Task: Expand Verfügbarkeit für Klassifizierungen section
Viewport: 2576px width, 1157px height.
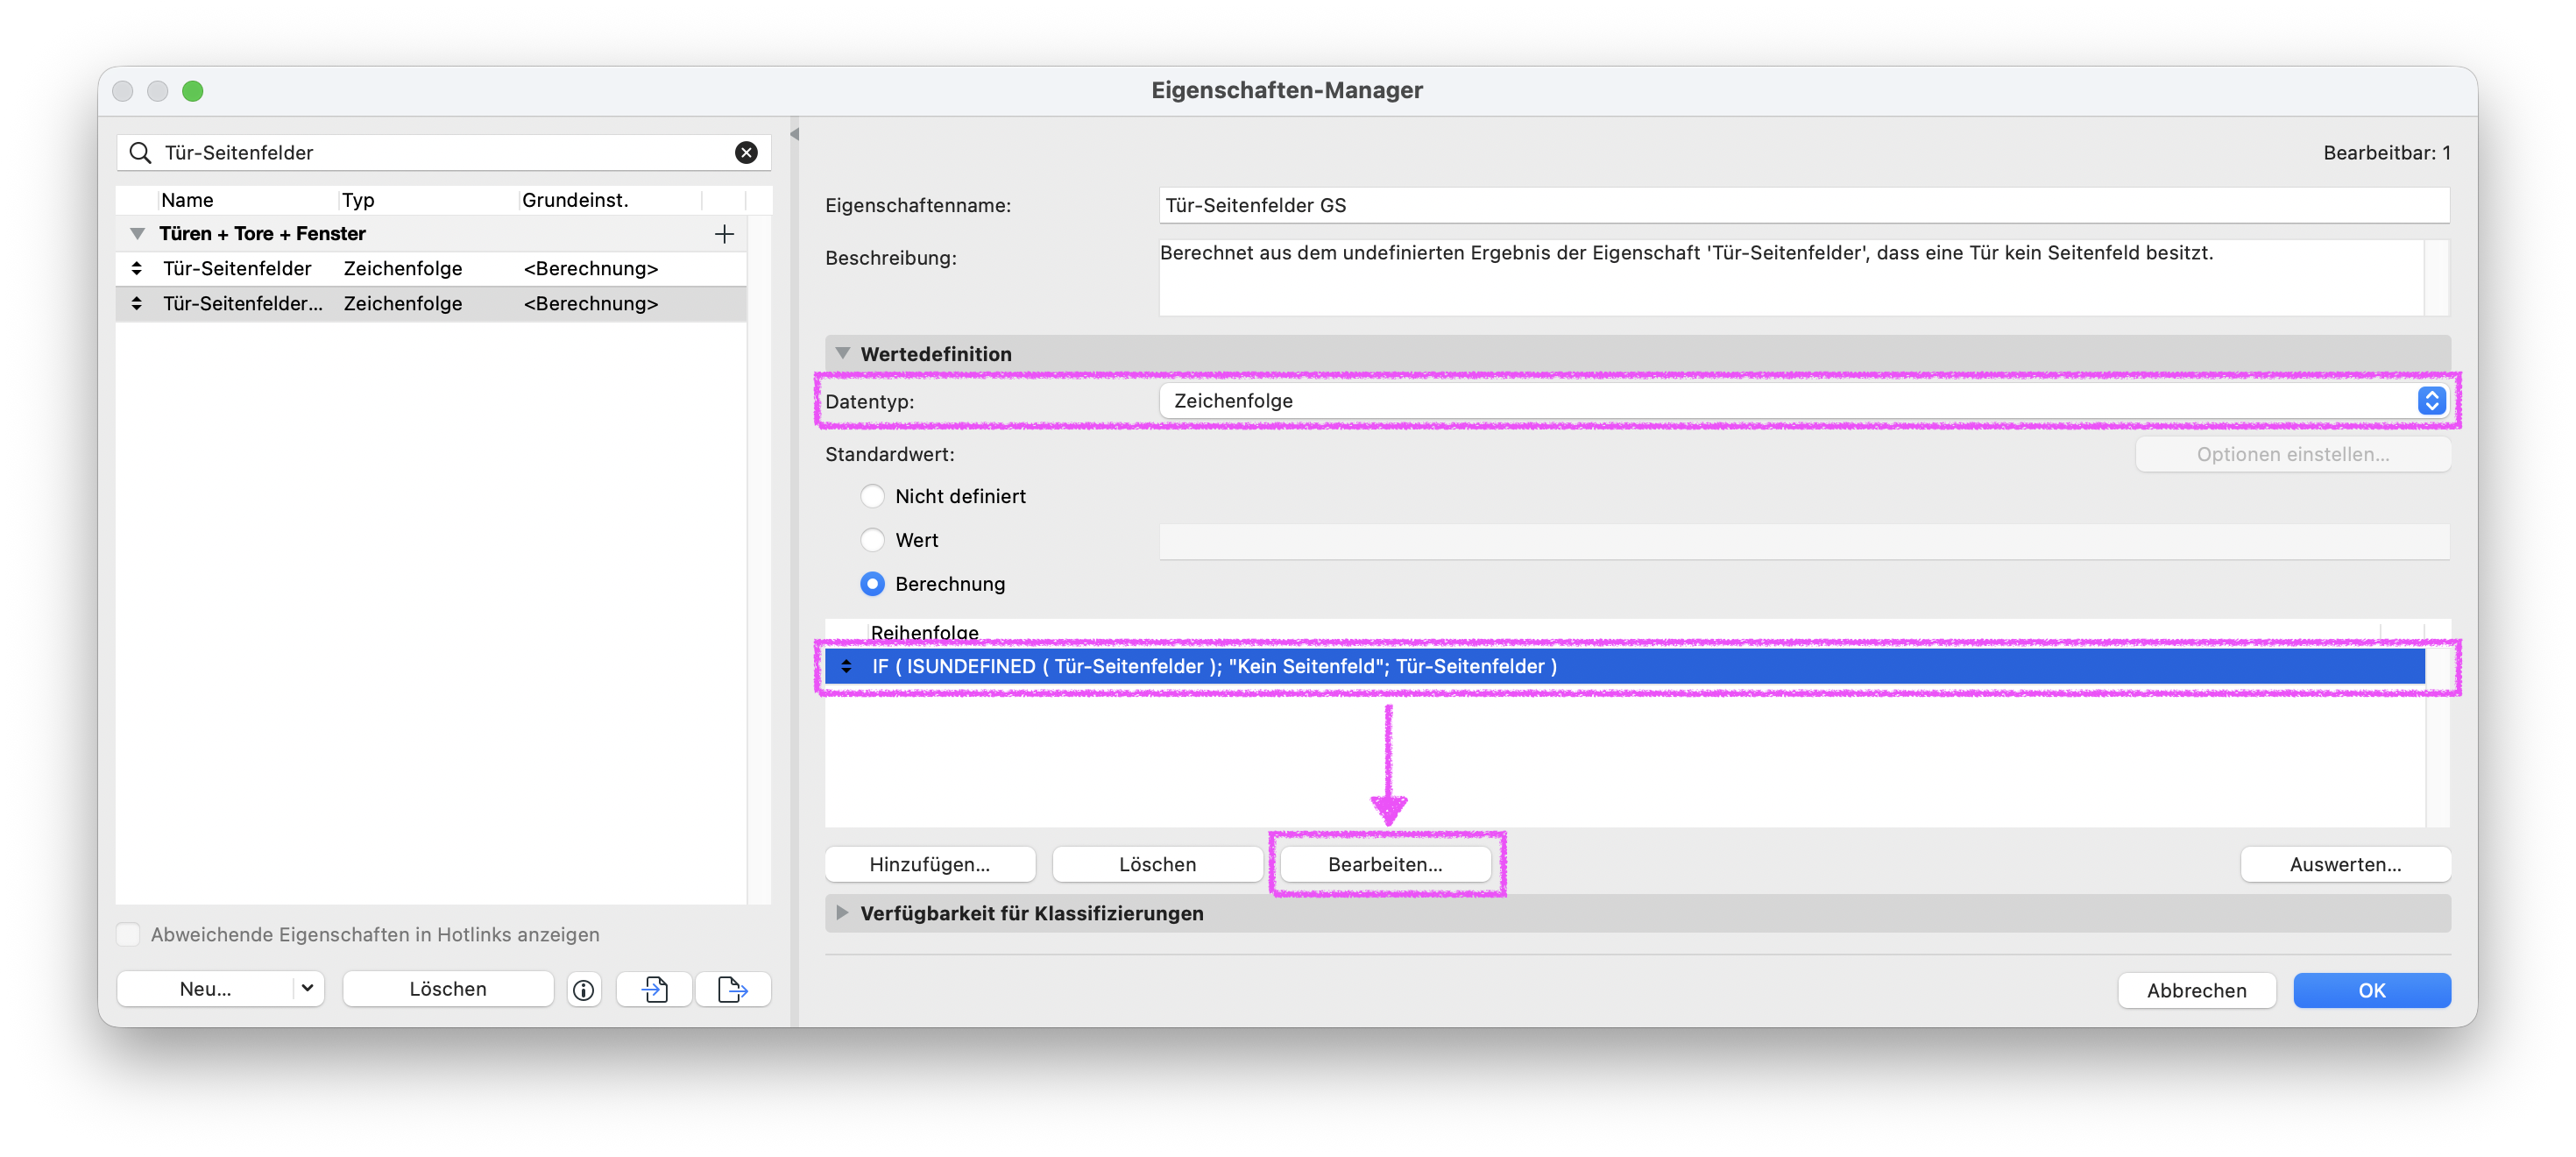Action: [842, 913]
